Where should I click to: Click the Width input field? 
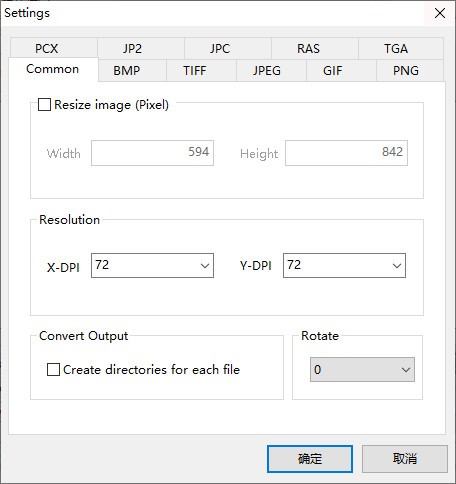click(152, 153)
